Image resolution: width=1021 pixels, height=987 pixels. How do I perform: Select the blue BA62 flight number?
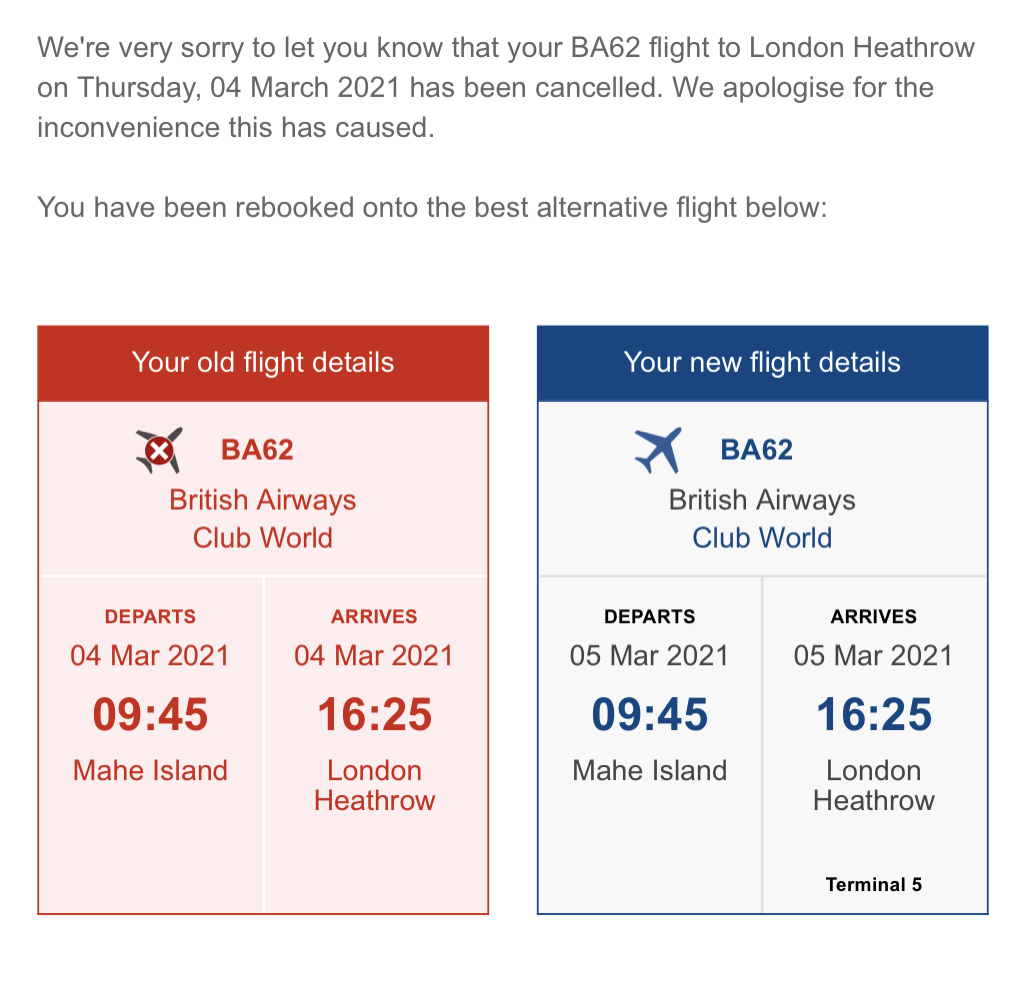[757, 450]
